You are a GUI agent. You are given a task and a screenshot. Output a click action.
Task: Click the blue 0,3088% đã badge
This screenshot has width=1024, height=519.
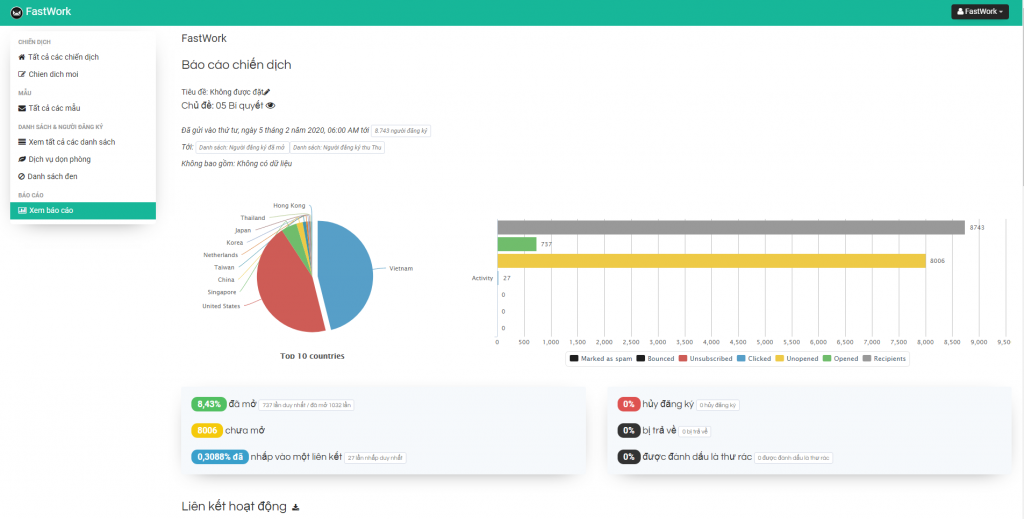(220, 457)
